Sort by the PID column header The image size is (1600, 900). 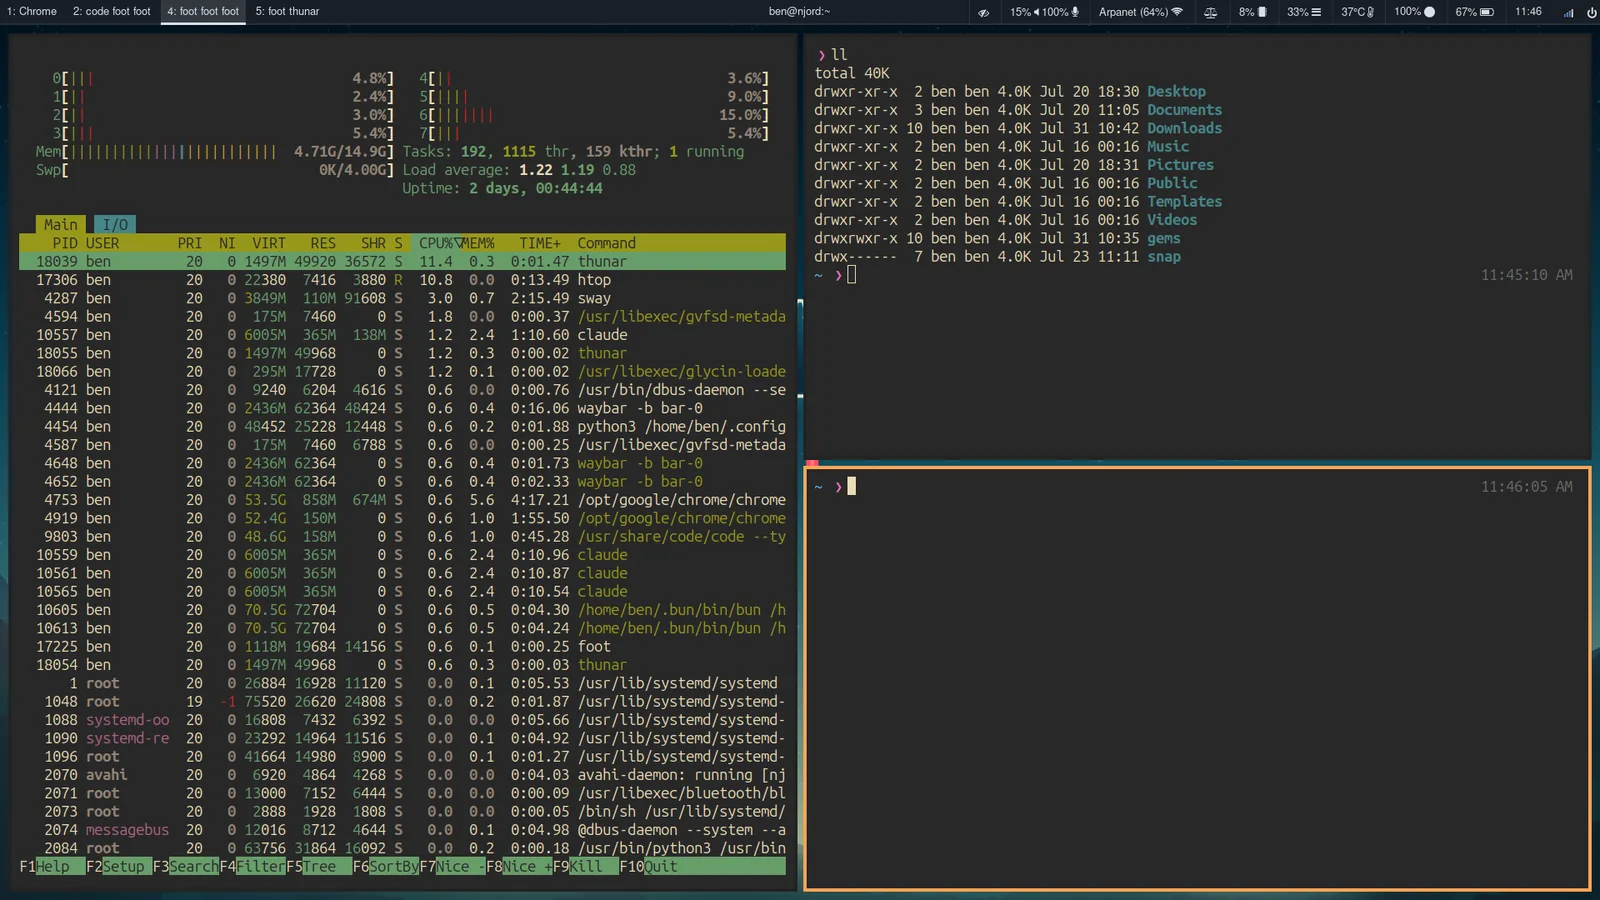[x=65, y=243]
